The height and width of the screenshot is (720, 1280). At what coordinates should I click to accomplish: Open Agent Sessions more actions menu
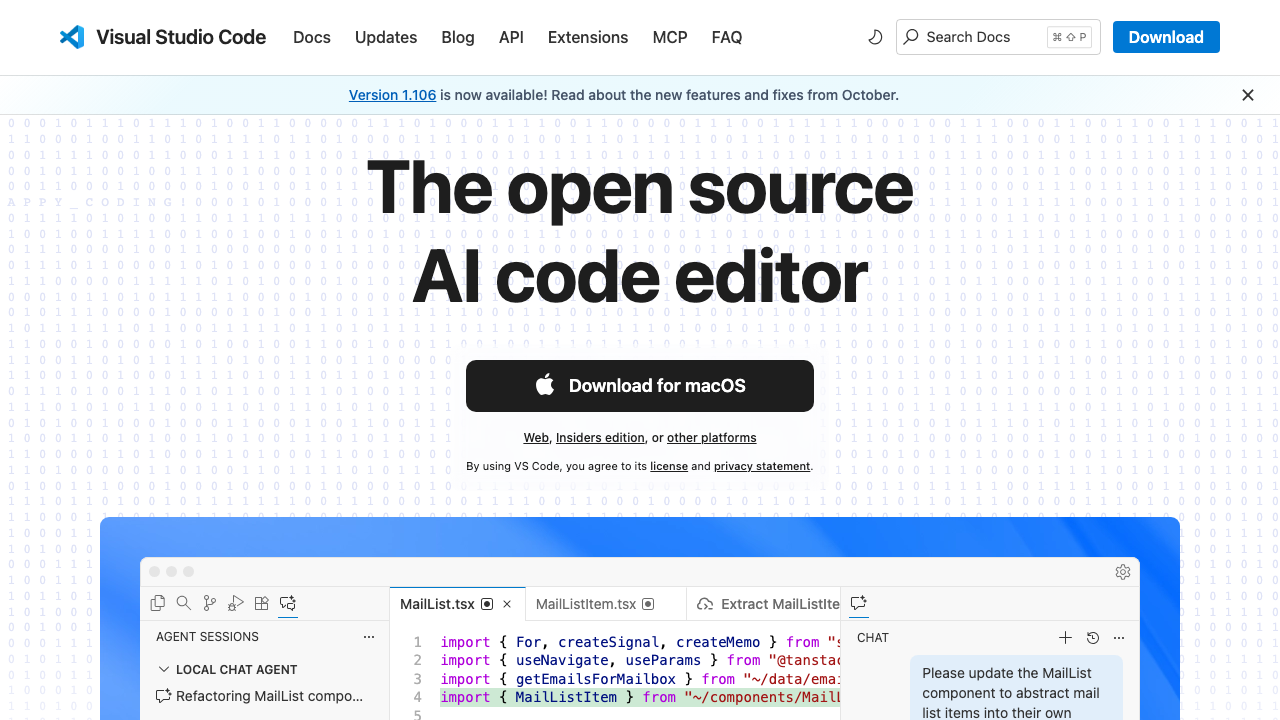(369, 637)
